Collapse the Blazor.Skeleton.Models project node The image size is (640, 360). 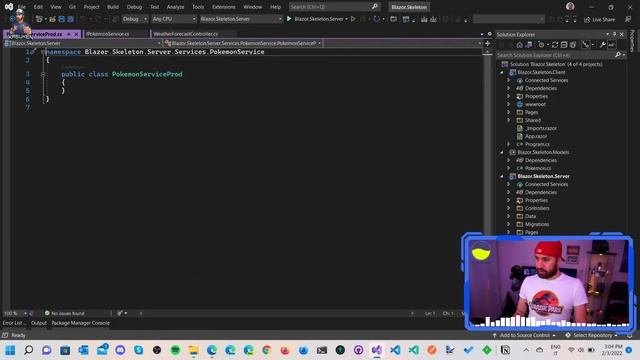tap(502, 152)
